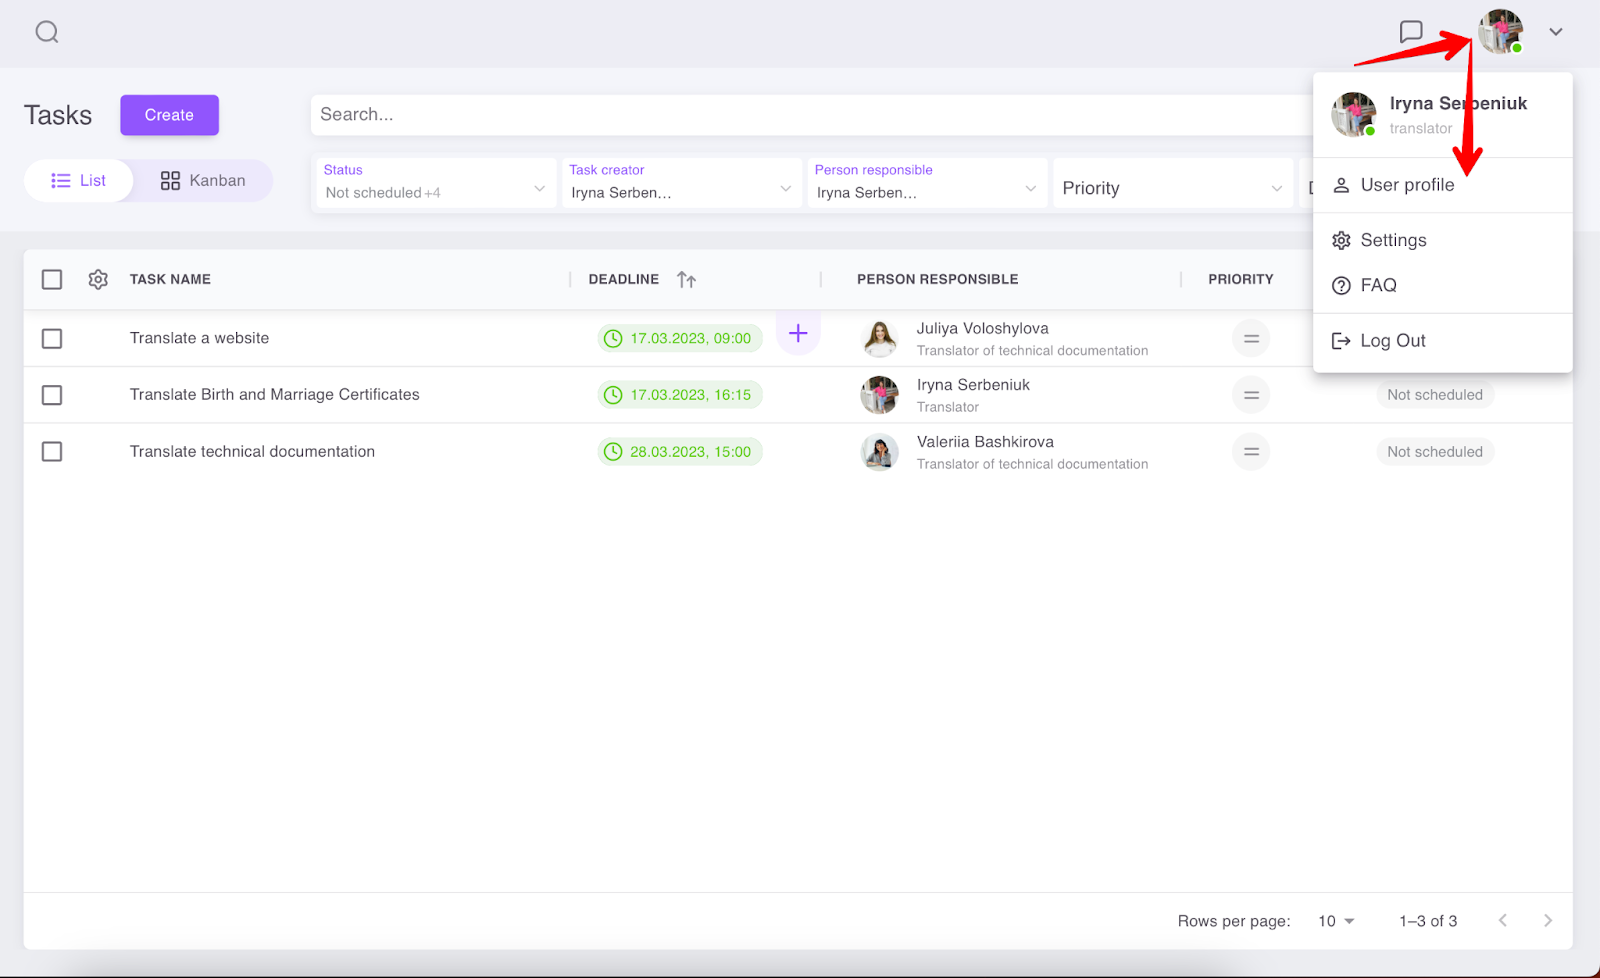Viewport: 1600px width, 978px height.
Task: Select the Translate technical documentation checkbox
Action: pos(52,452)
